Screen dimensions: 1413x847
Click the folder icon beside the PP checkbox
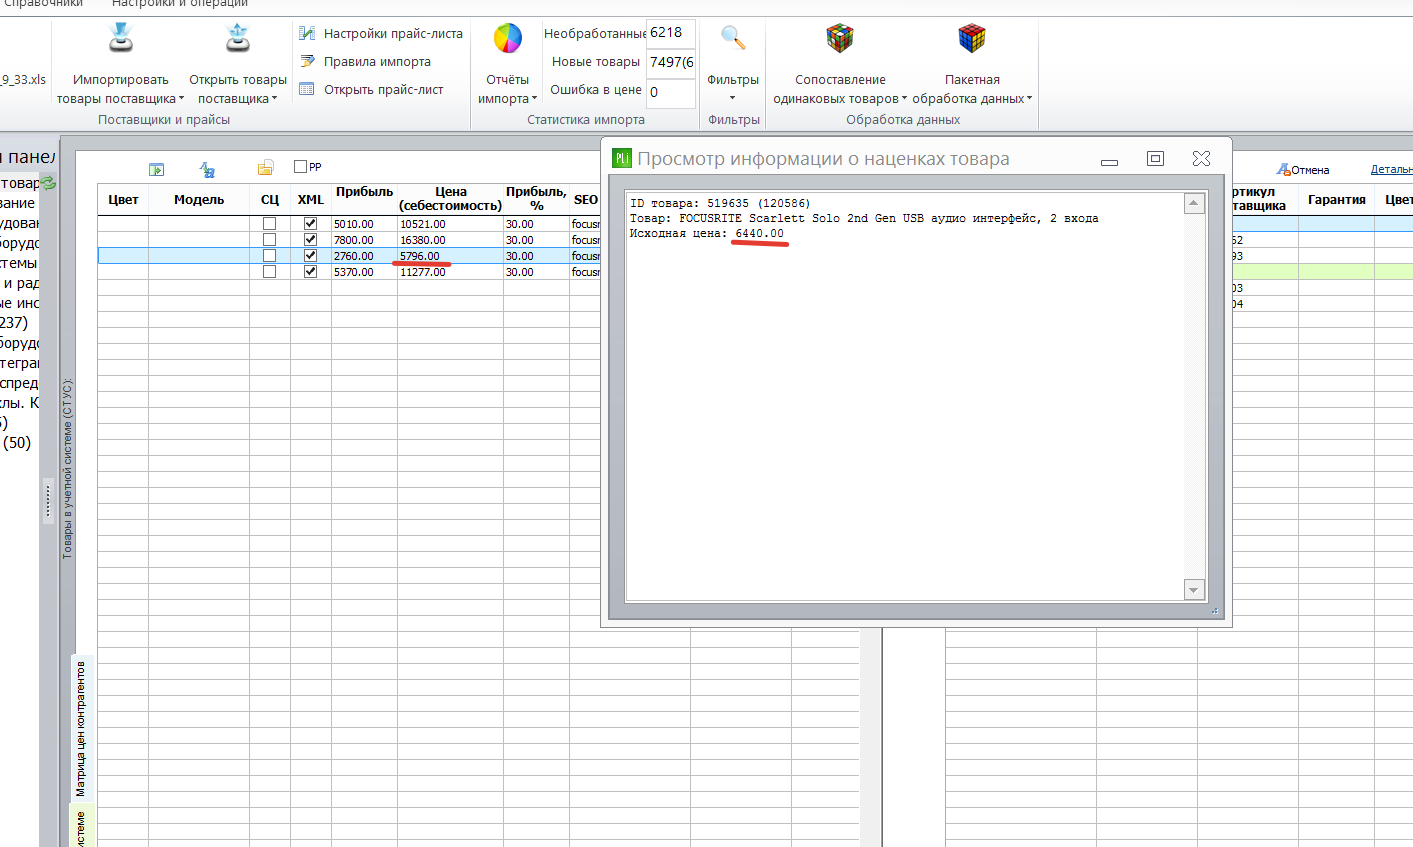coord(265,168)
